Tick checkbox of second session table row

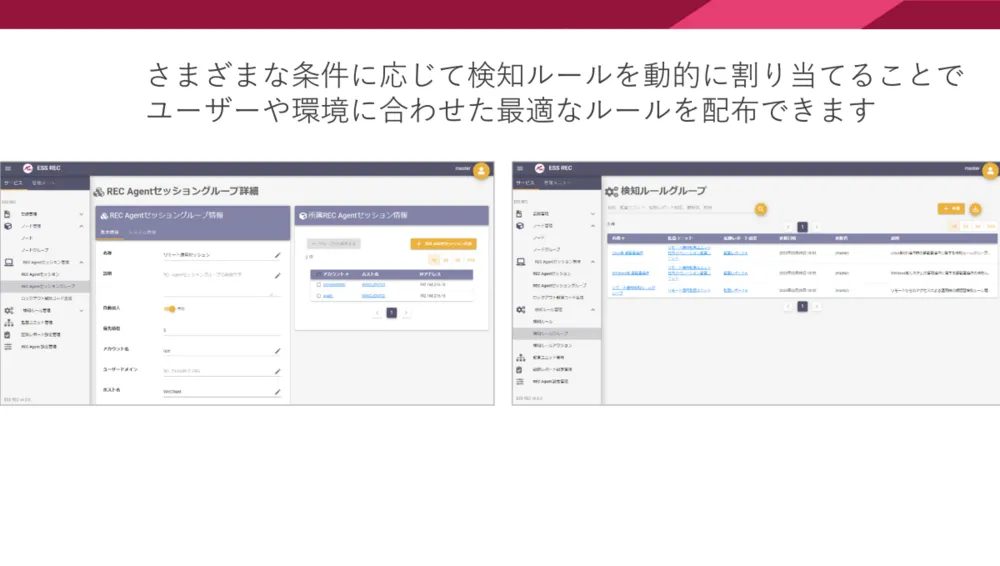point(318,296)
